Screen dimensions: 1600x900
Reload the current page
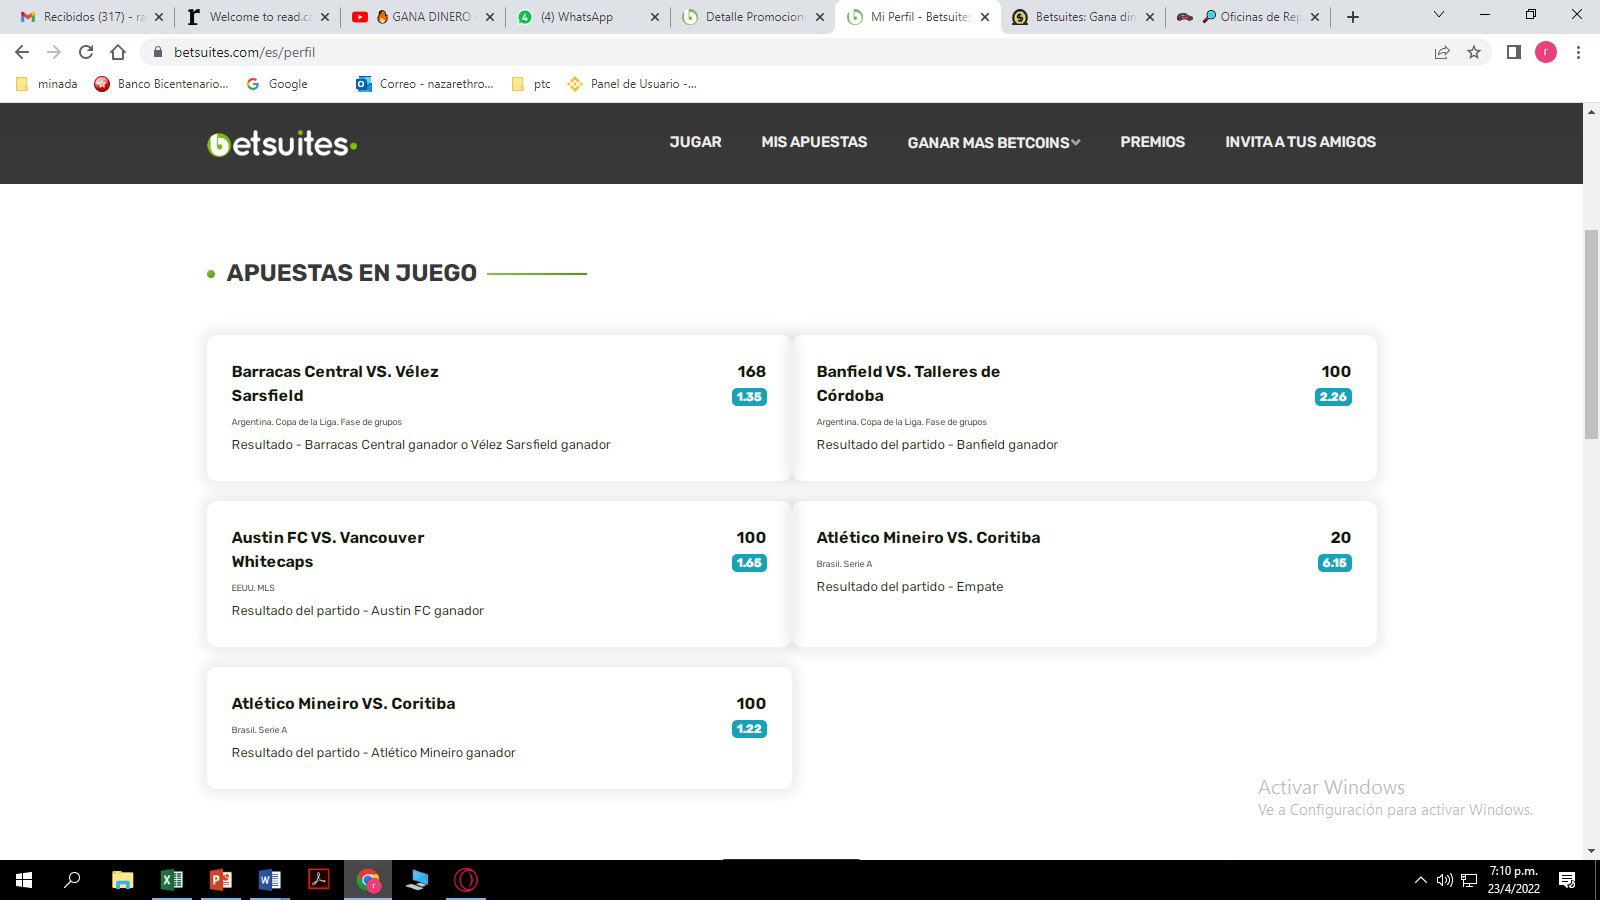(x=86, y=52)
